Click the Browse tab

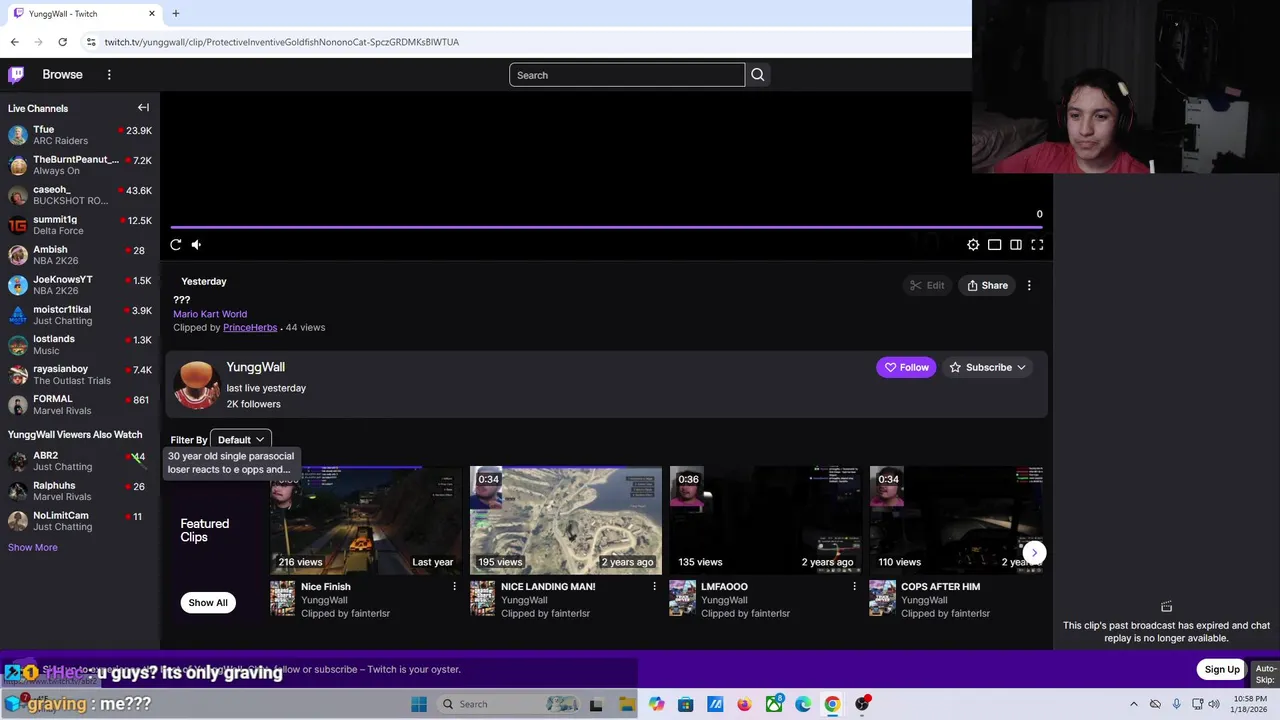[62, 74]
